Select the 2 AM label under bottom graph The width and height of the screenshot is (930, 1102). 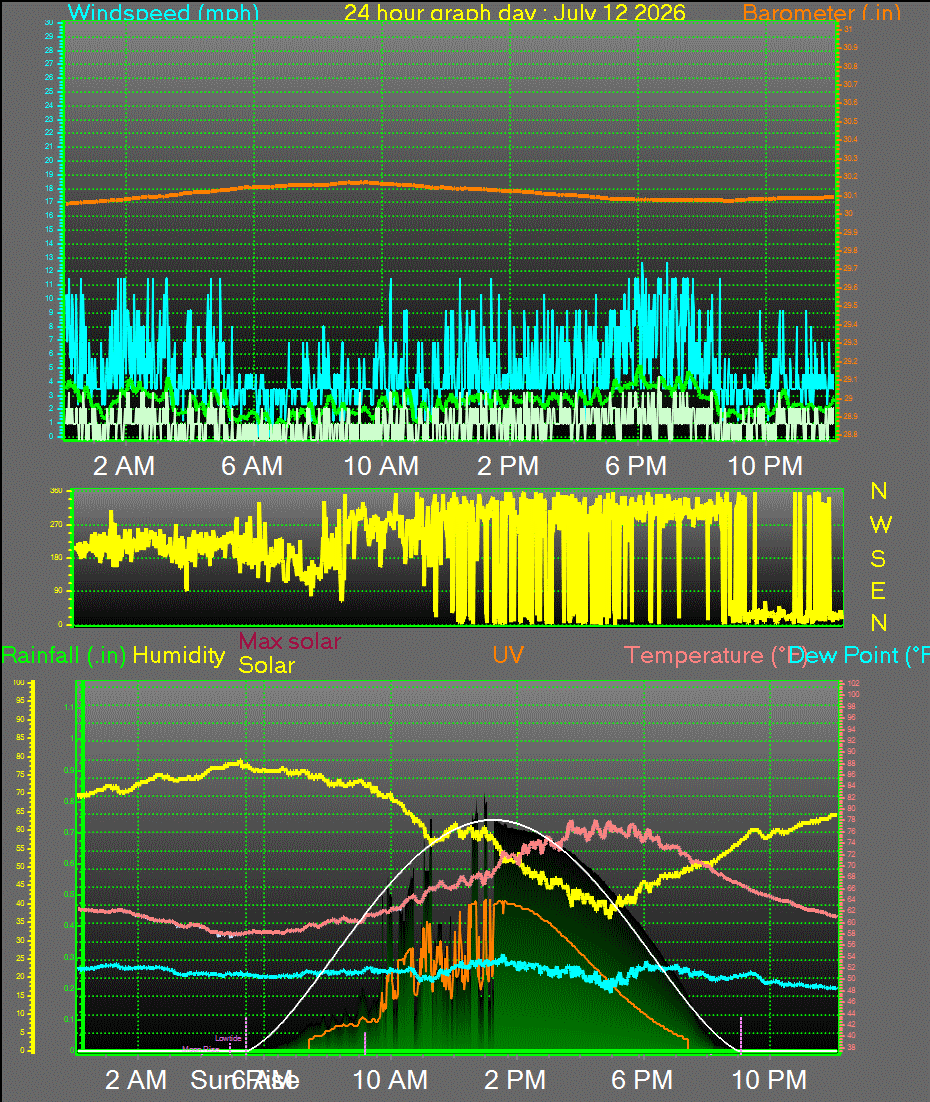[x=136, y=1080]
